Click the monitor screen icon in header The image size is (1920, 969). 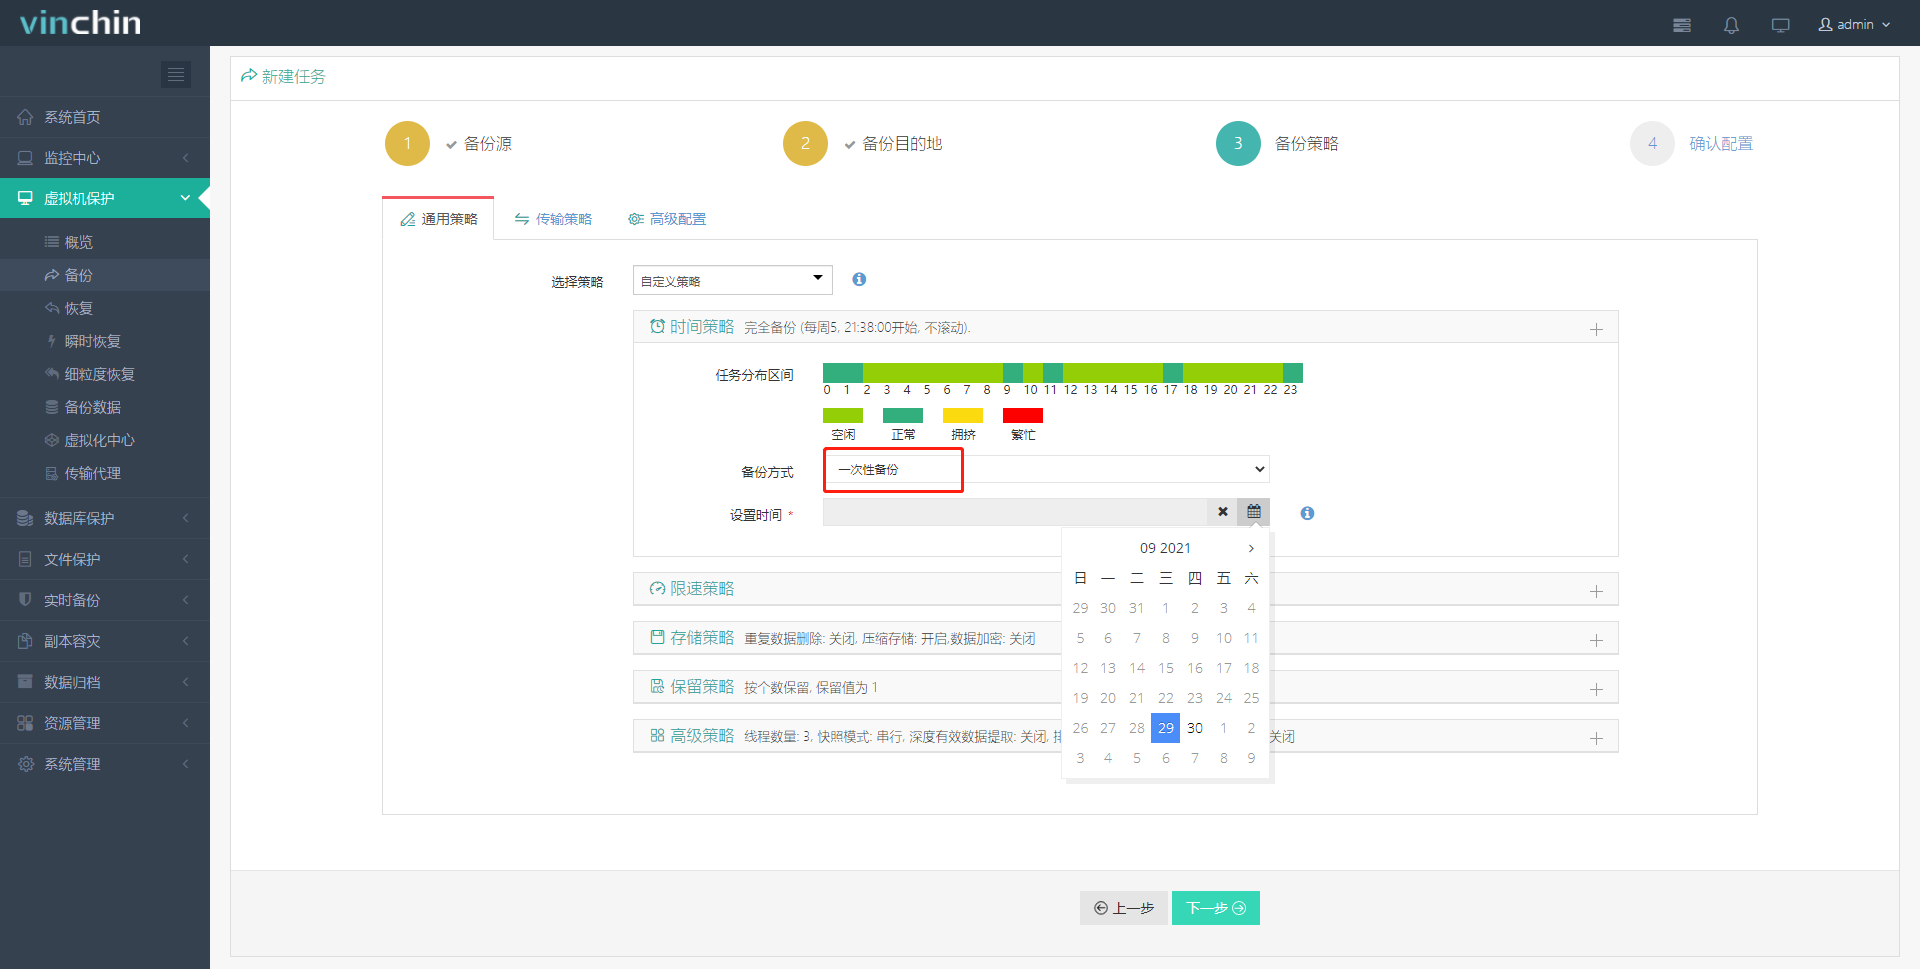(x=1780, y=25)
